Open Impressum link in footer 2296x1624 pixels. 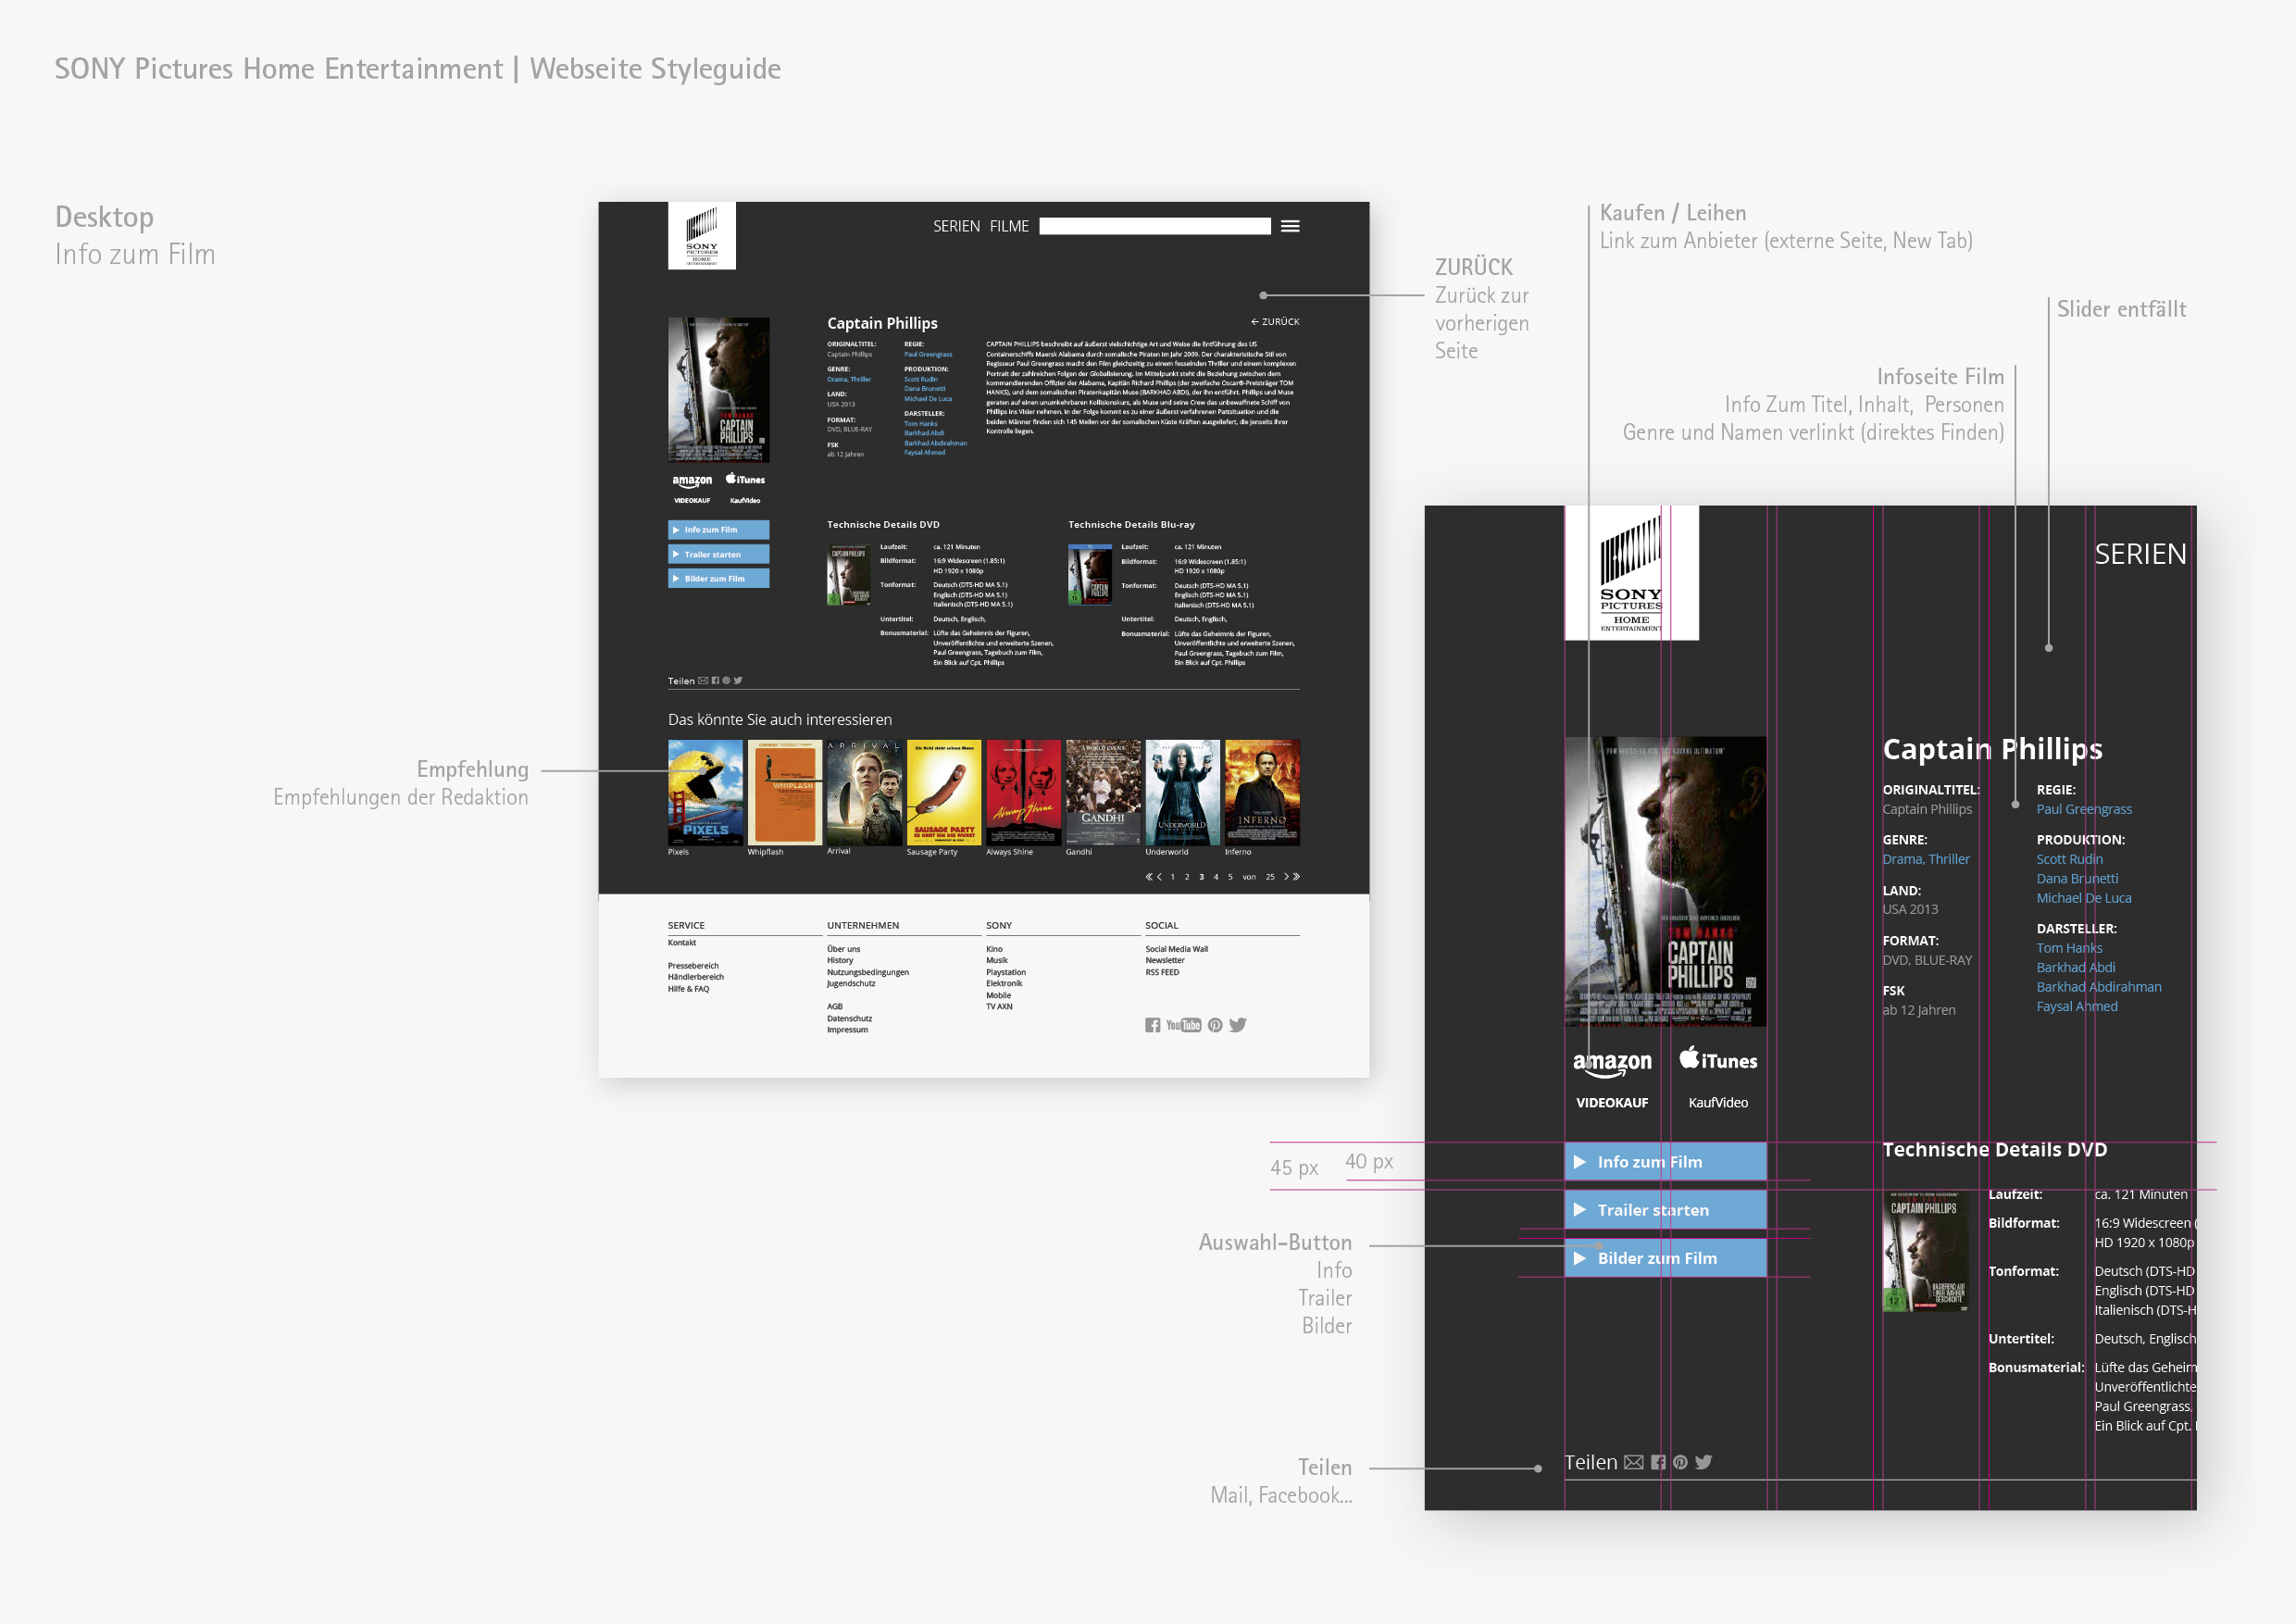click(x=847, y=1030)
